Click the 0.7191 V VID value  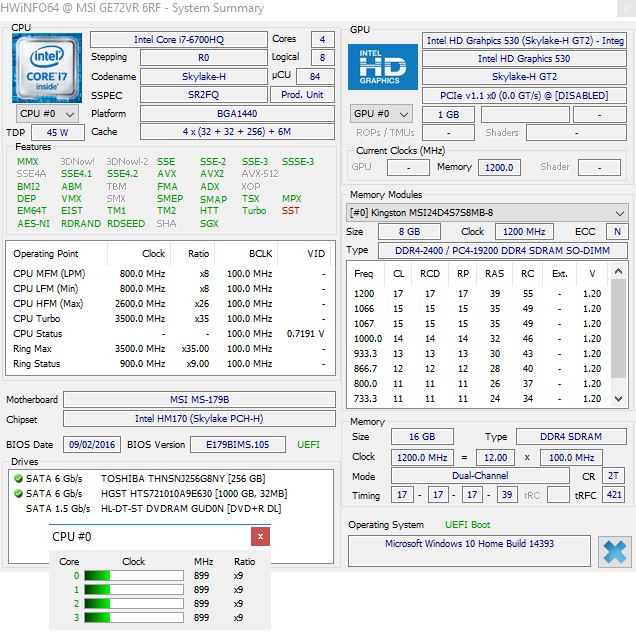click(x=305, y=334)
